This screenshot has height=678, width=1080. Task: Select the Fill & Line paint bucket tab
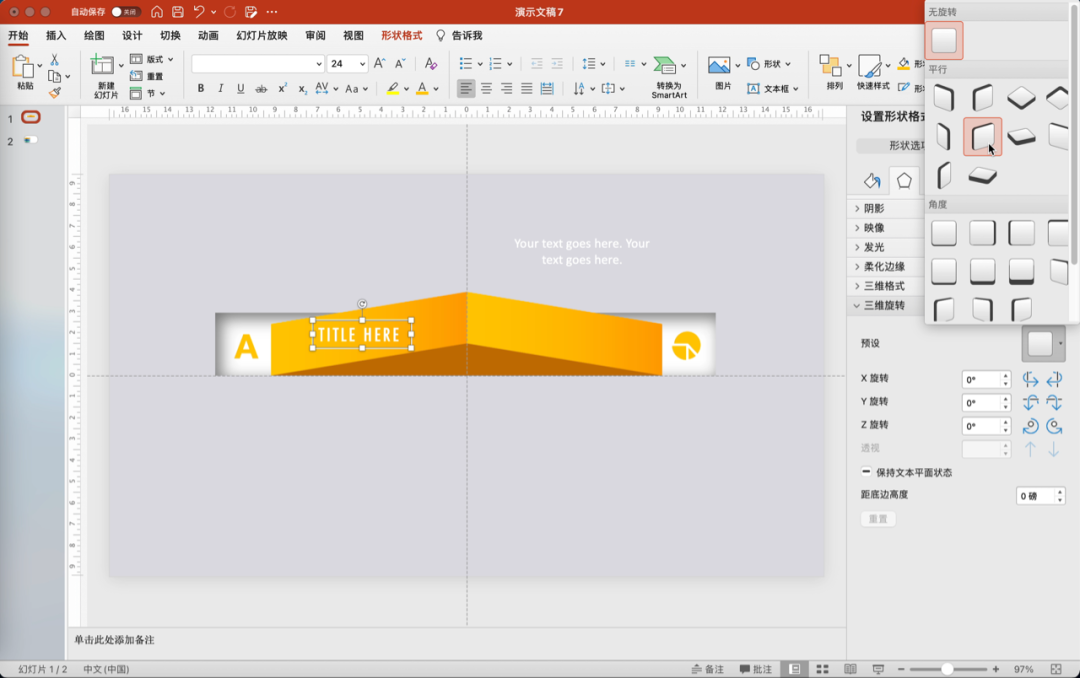872,181
